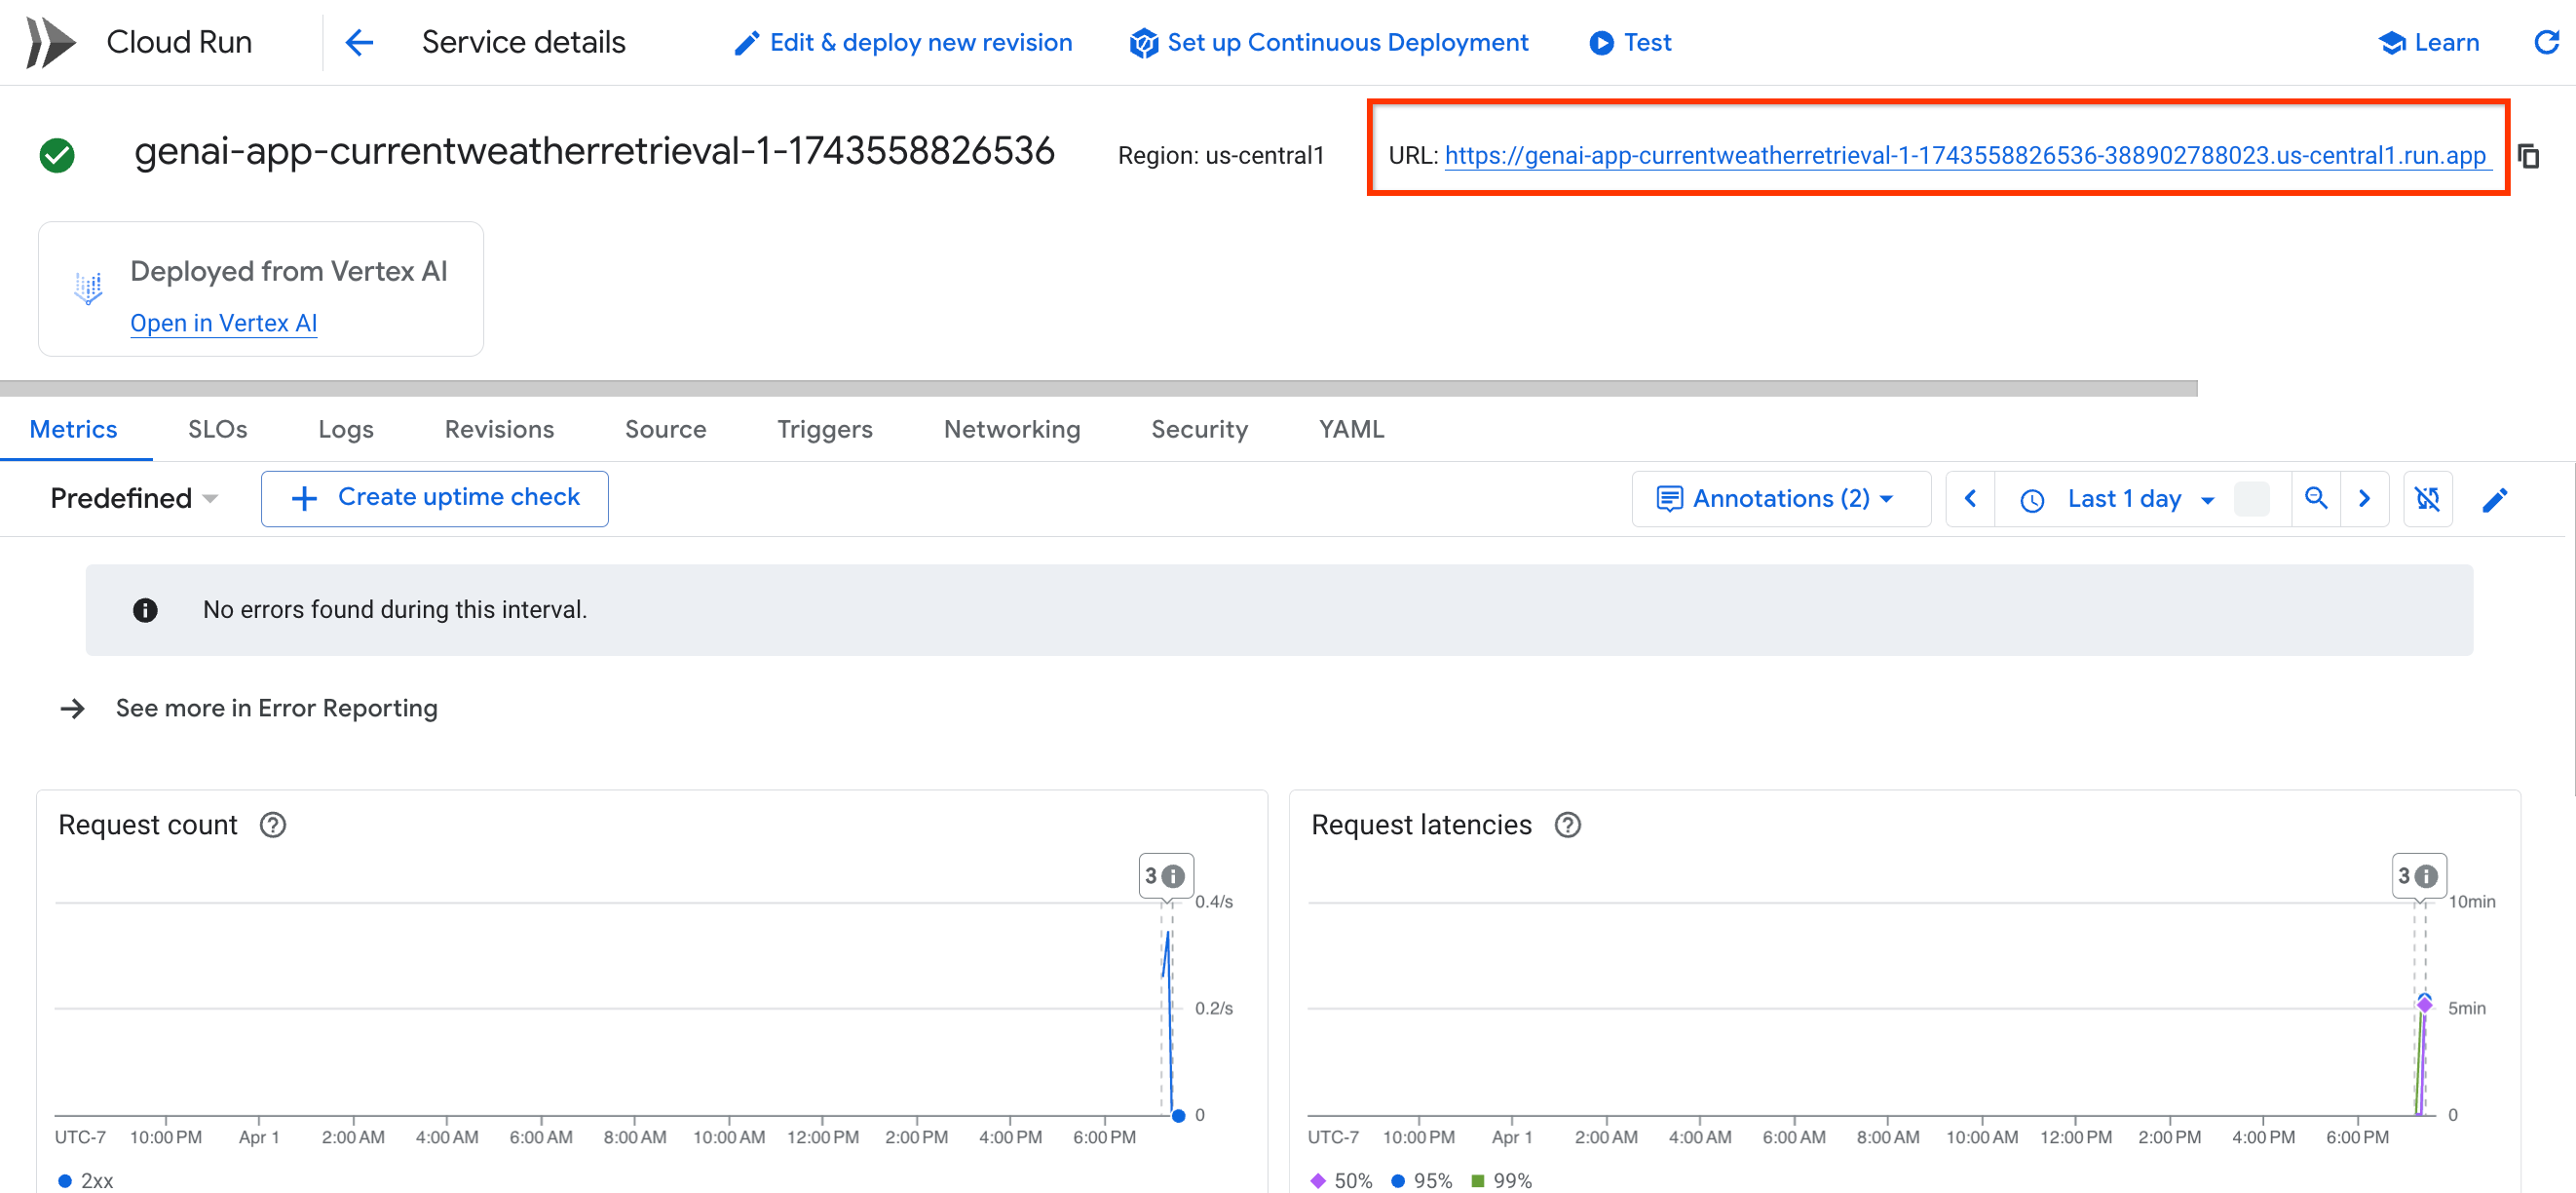Expand the Annotations (2) dropdown

click(x=1780, y=498)
